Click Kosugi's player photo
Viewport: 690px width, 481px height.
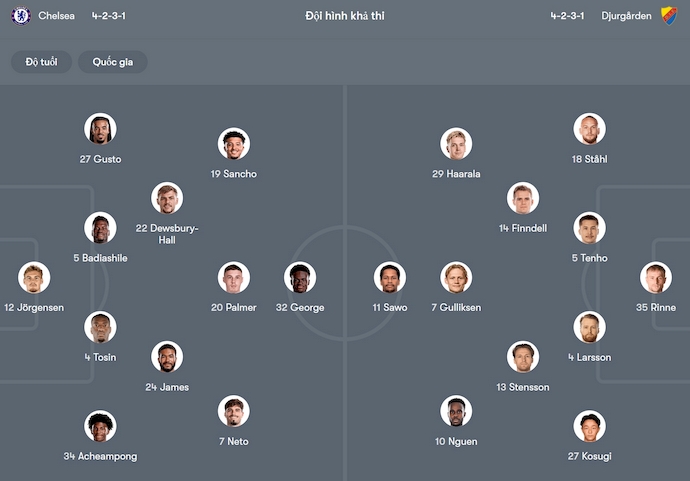pyautogui.click(x=590, y=426)
